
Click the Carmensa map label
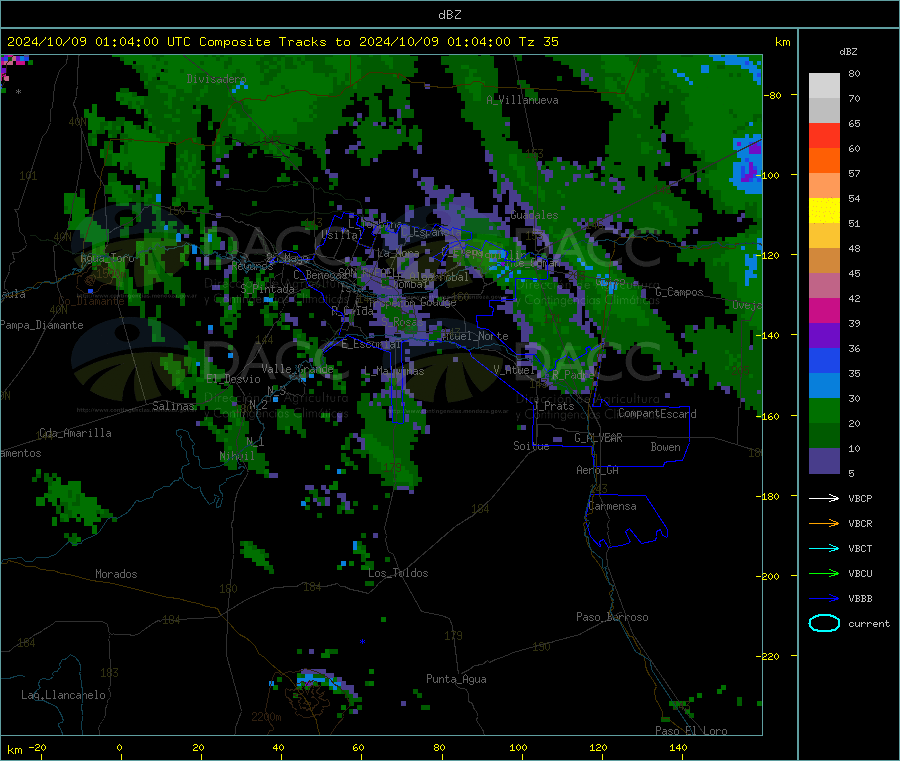pyautogui.click(x=612, y=506)
